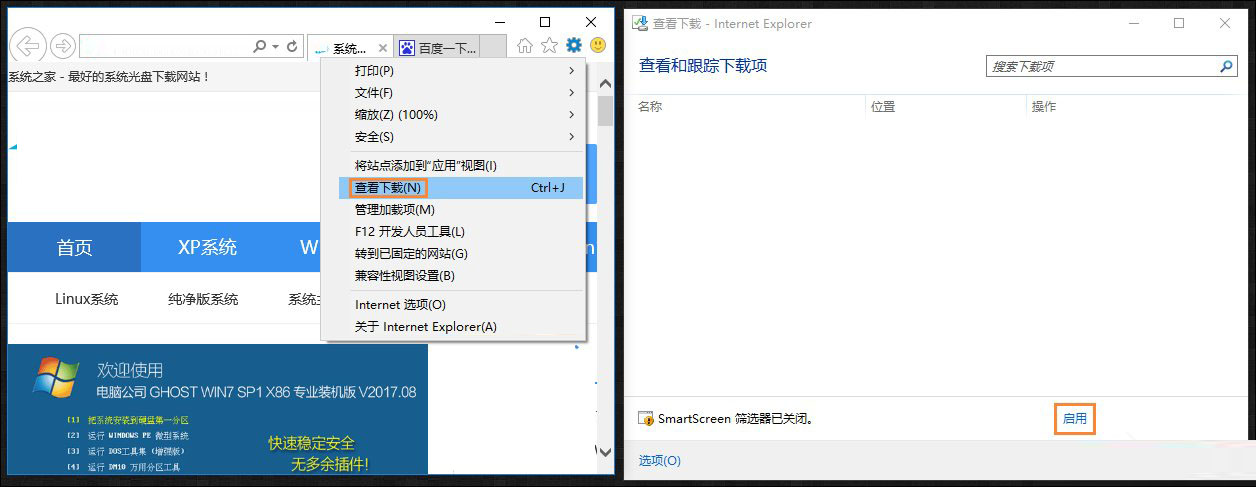The image size is (1256, 487).
Task: Click the magnifier icon in download search box
Action: 1226,67
